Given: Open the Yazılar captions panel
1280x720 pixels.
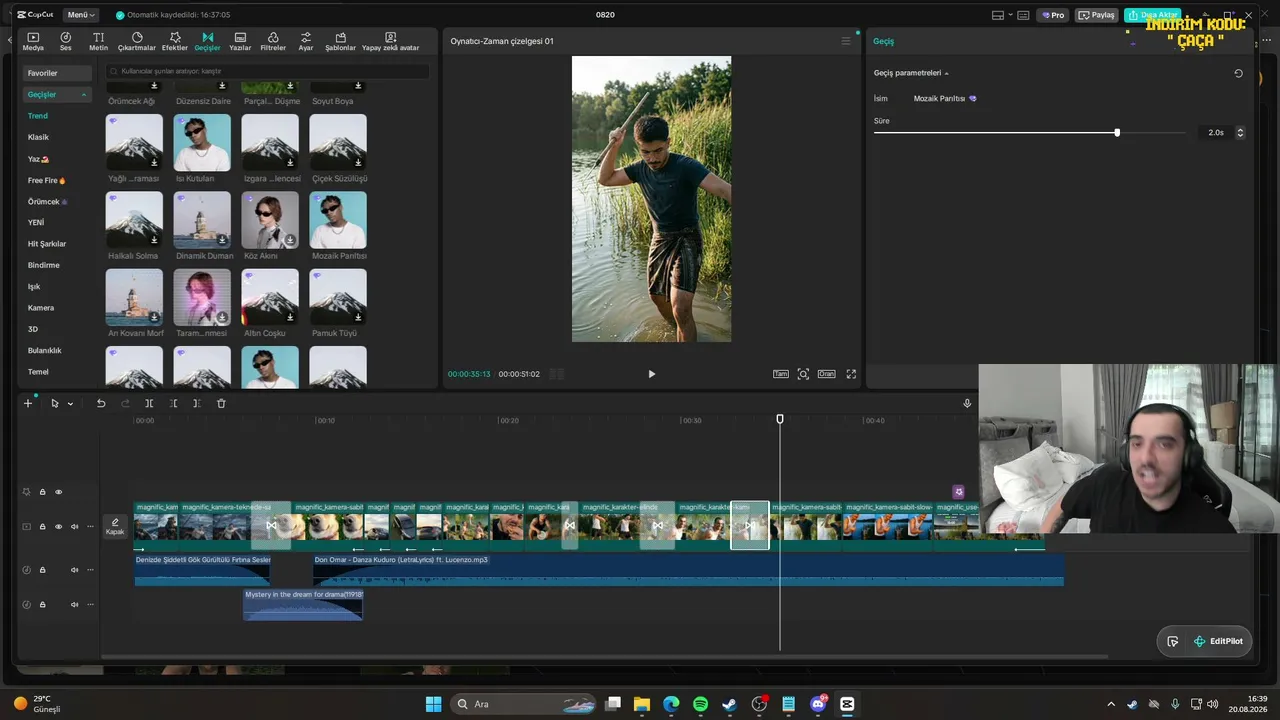Looking at the screenshot, I should tap(240, 41).
